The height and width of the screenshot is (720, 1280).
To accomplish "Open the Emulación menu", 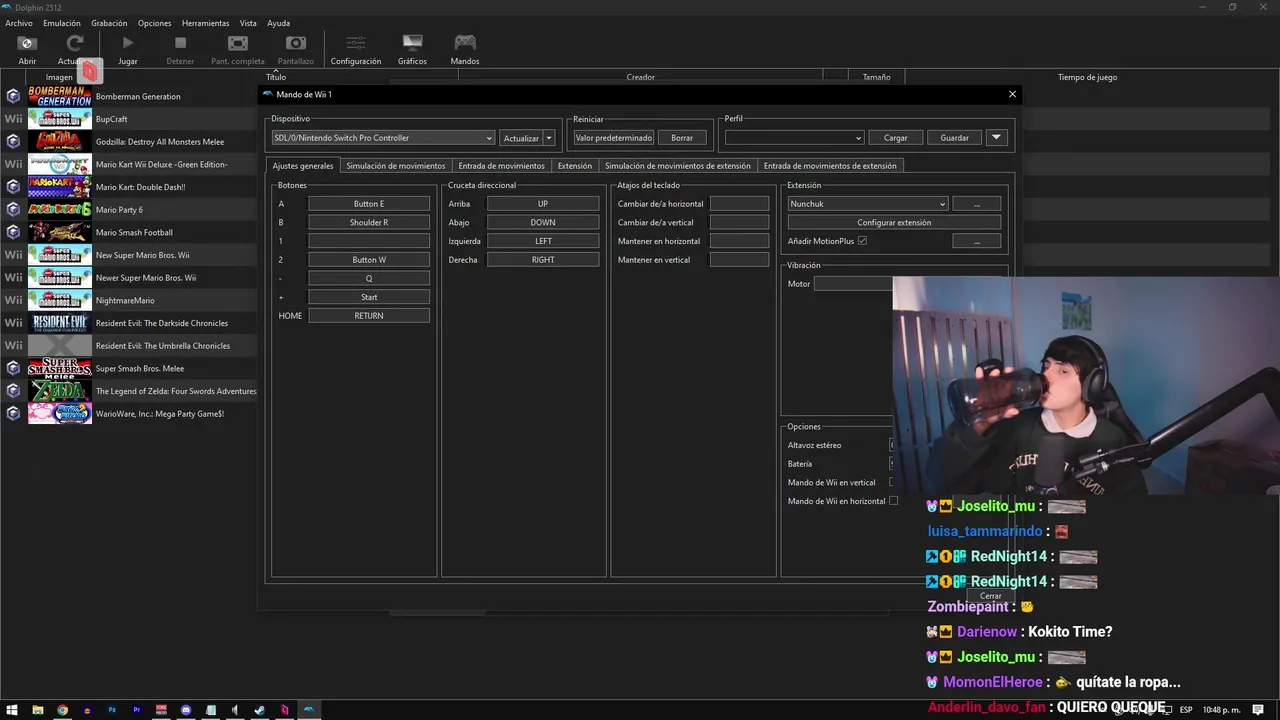I will pyautogui.click(x=62, y=23).
